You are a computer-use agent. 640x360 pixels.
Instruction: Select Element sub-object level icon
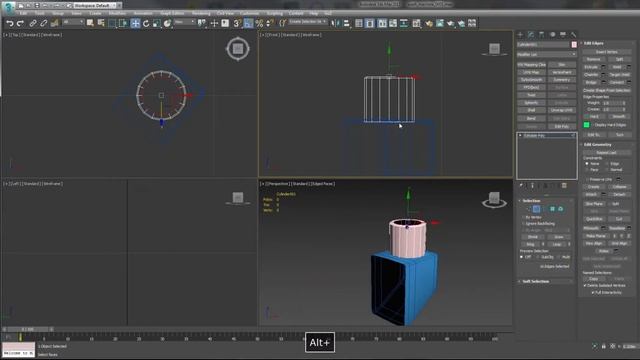tap(560, 209)
